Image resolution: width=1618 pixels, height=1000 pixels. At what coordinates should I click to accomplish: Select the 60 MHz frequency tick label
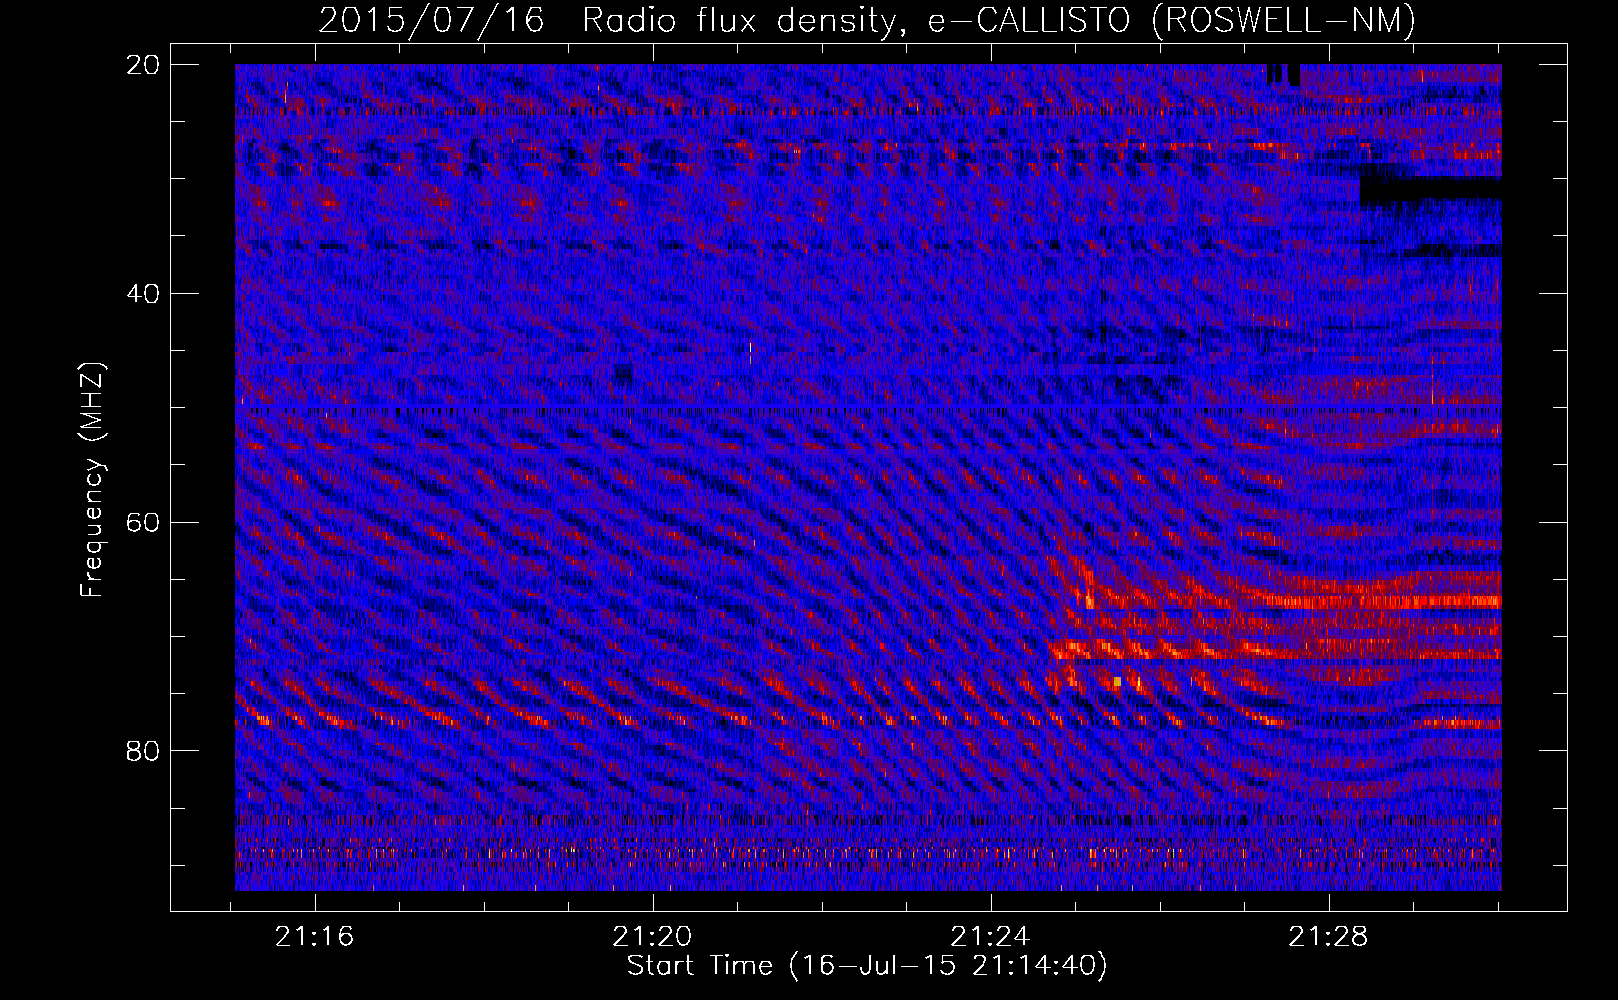(x=144, y=523)
